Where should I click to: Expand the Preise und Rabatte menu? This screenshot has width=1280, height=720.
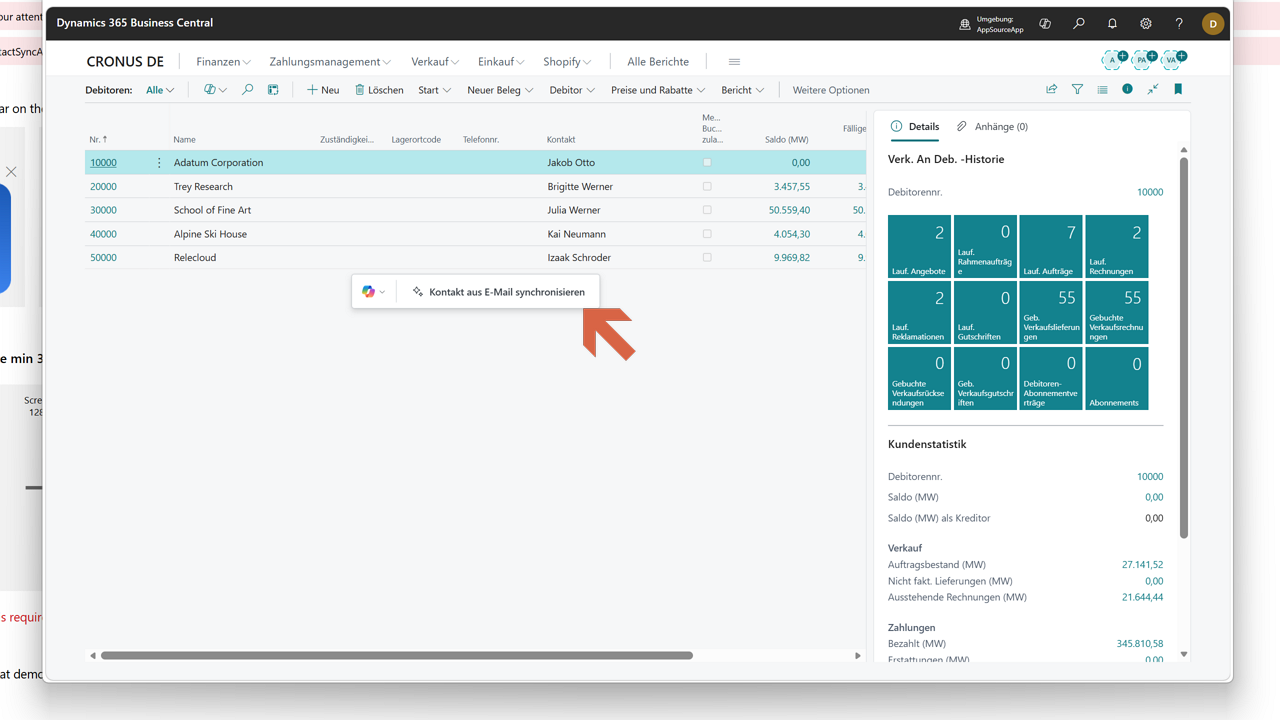[x=658, y=90]
